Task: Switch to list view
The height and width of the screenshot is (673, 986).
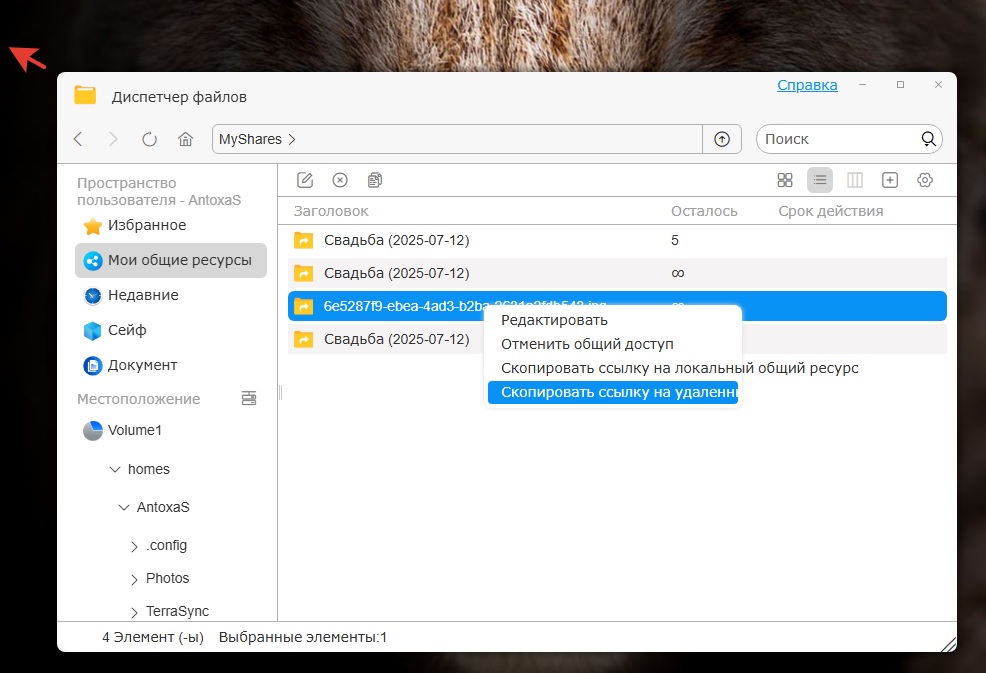Action: [x=820, y=181]
